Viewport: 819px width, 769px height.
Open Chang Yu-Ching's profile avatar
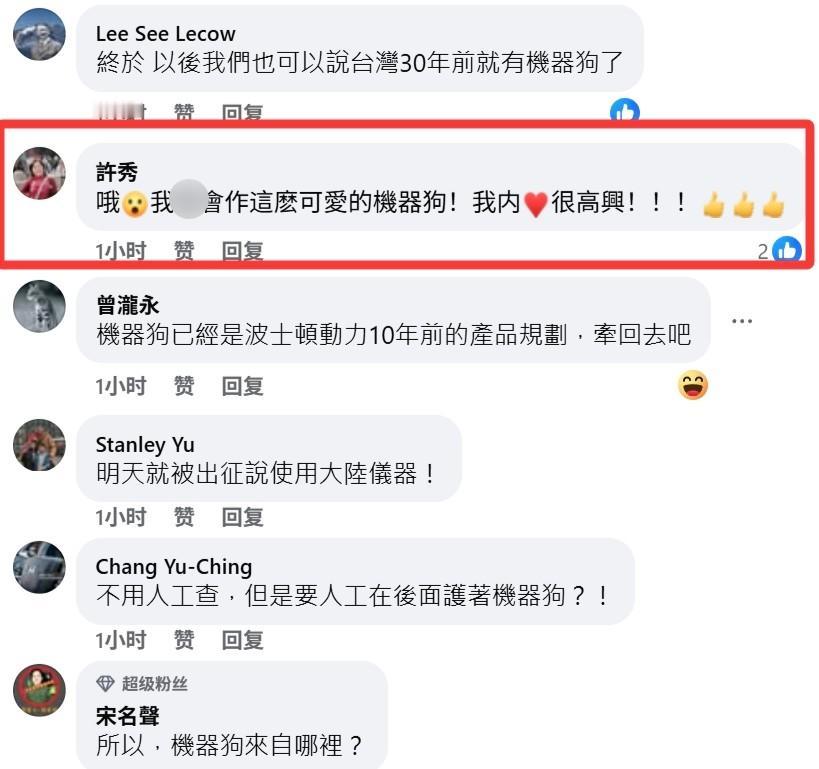click(x=39, y=567)
